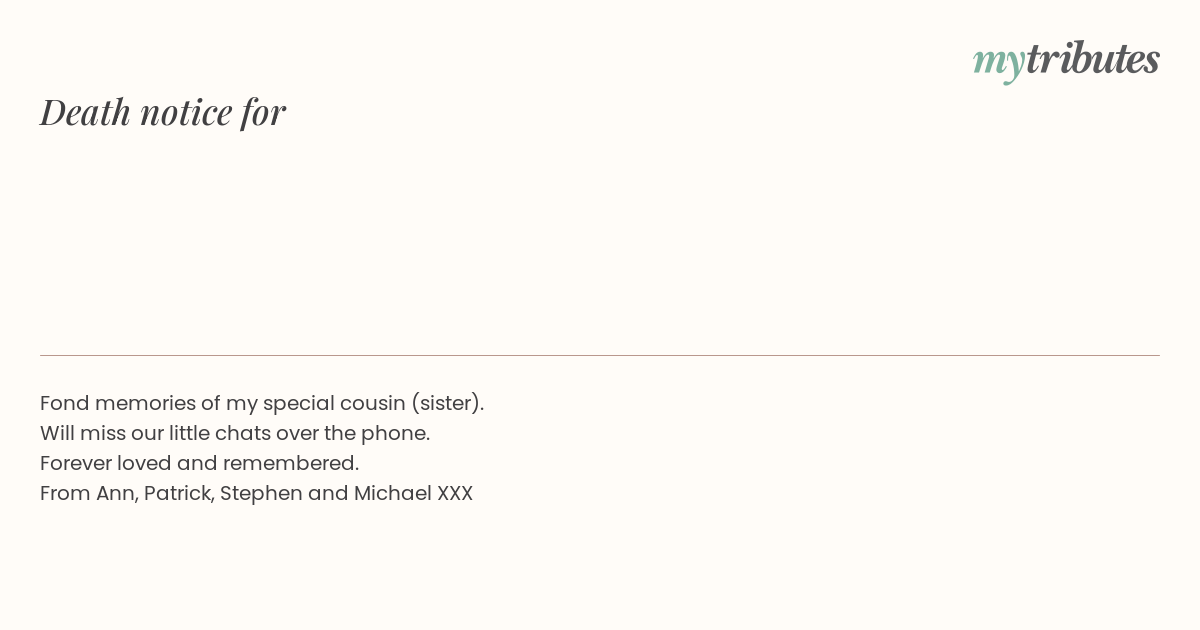Click the word "notice" in the heading

point(186,112)
